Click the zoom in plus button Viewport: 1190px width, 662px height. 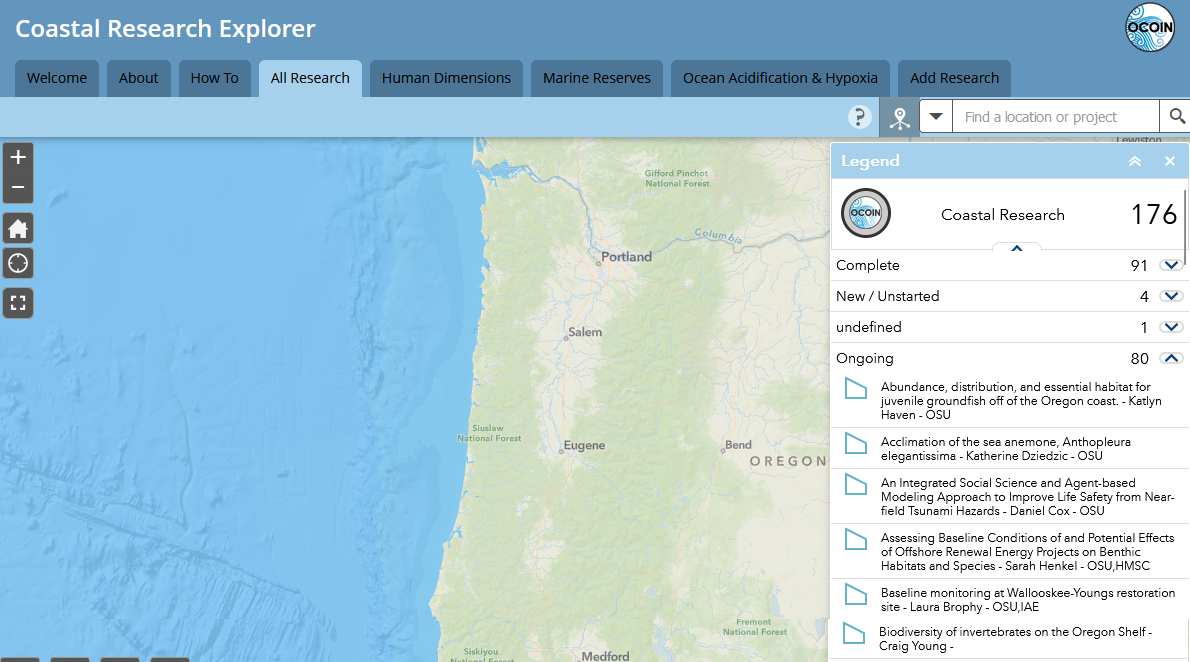pyautogui.click(x=18, y=157)
